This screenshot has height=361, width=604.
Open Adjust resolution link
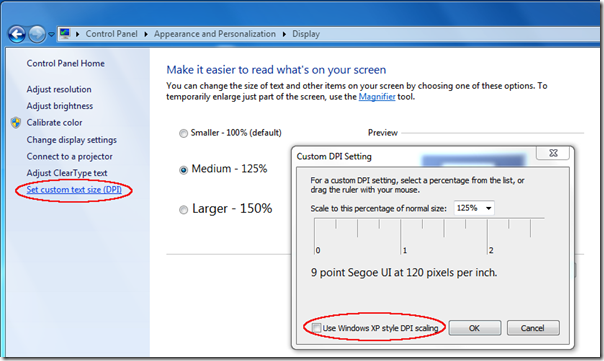pyautogui.click(x=59, y=89)
